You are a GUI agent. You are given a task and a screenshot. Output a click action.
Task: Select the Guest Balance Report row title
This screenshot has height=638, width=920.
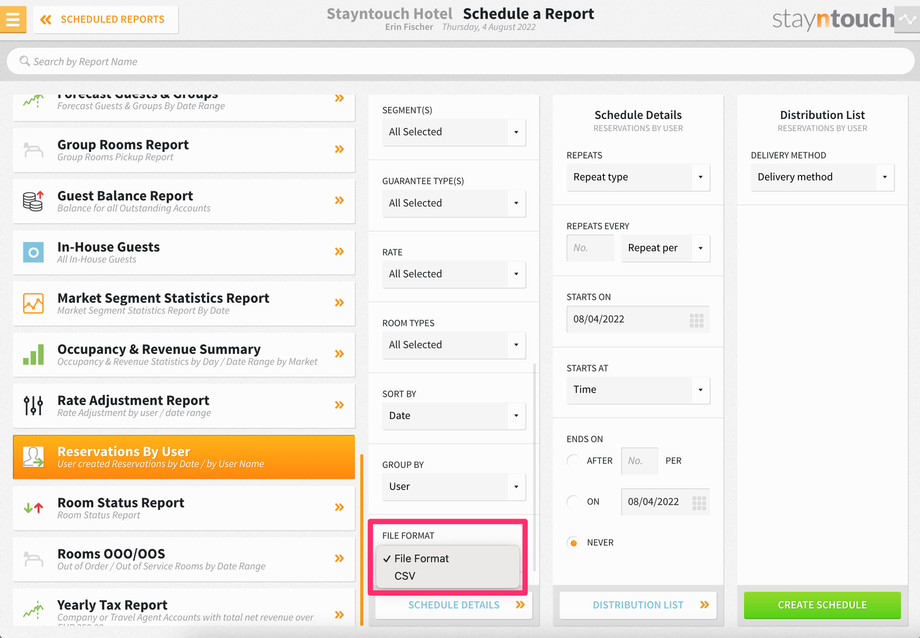click(125, 196)
